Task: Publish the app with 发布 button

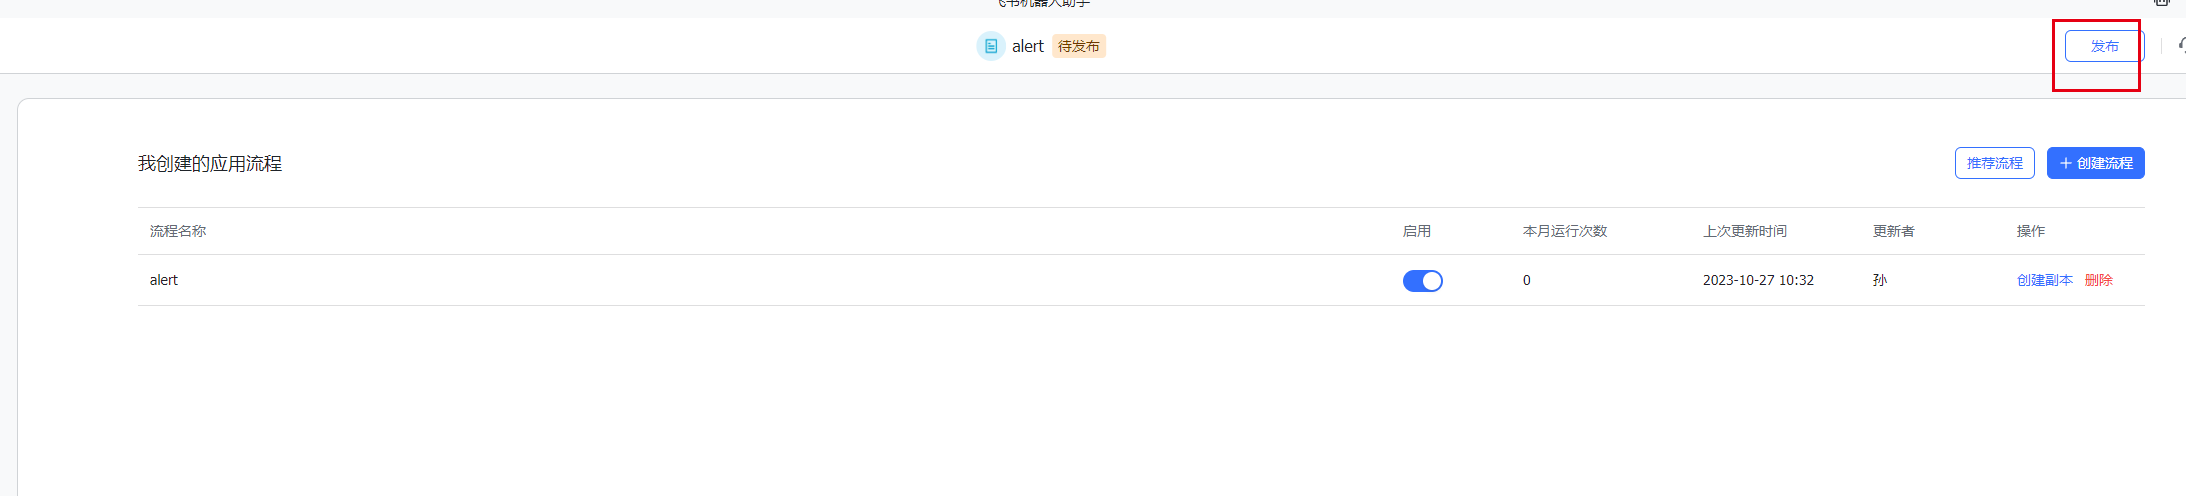Action: (x=2104, y=46)
